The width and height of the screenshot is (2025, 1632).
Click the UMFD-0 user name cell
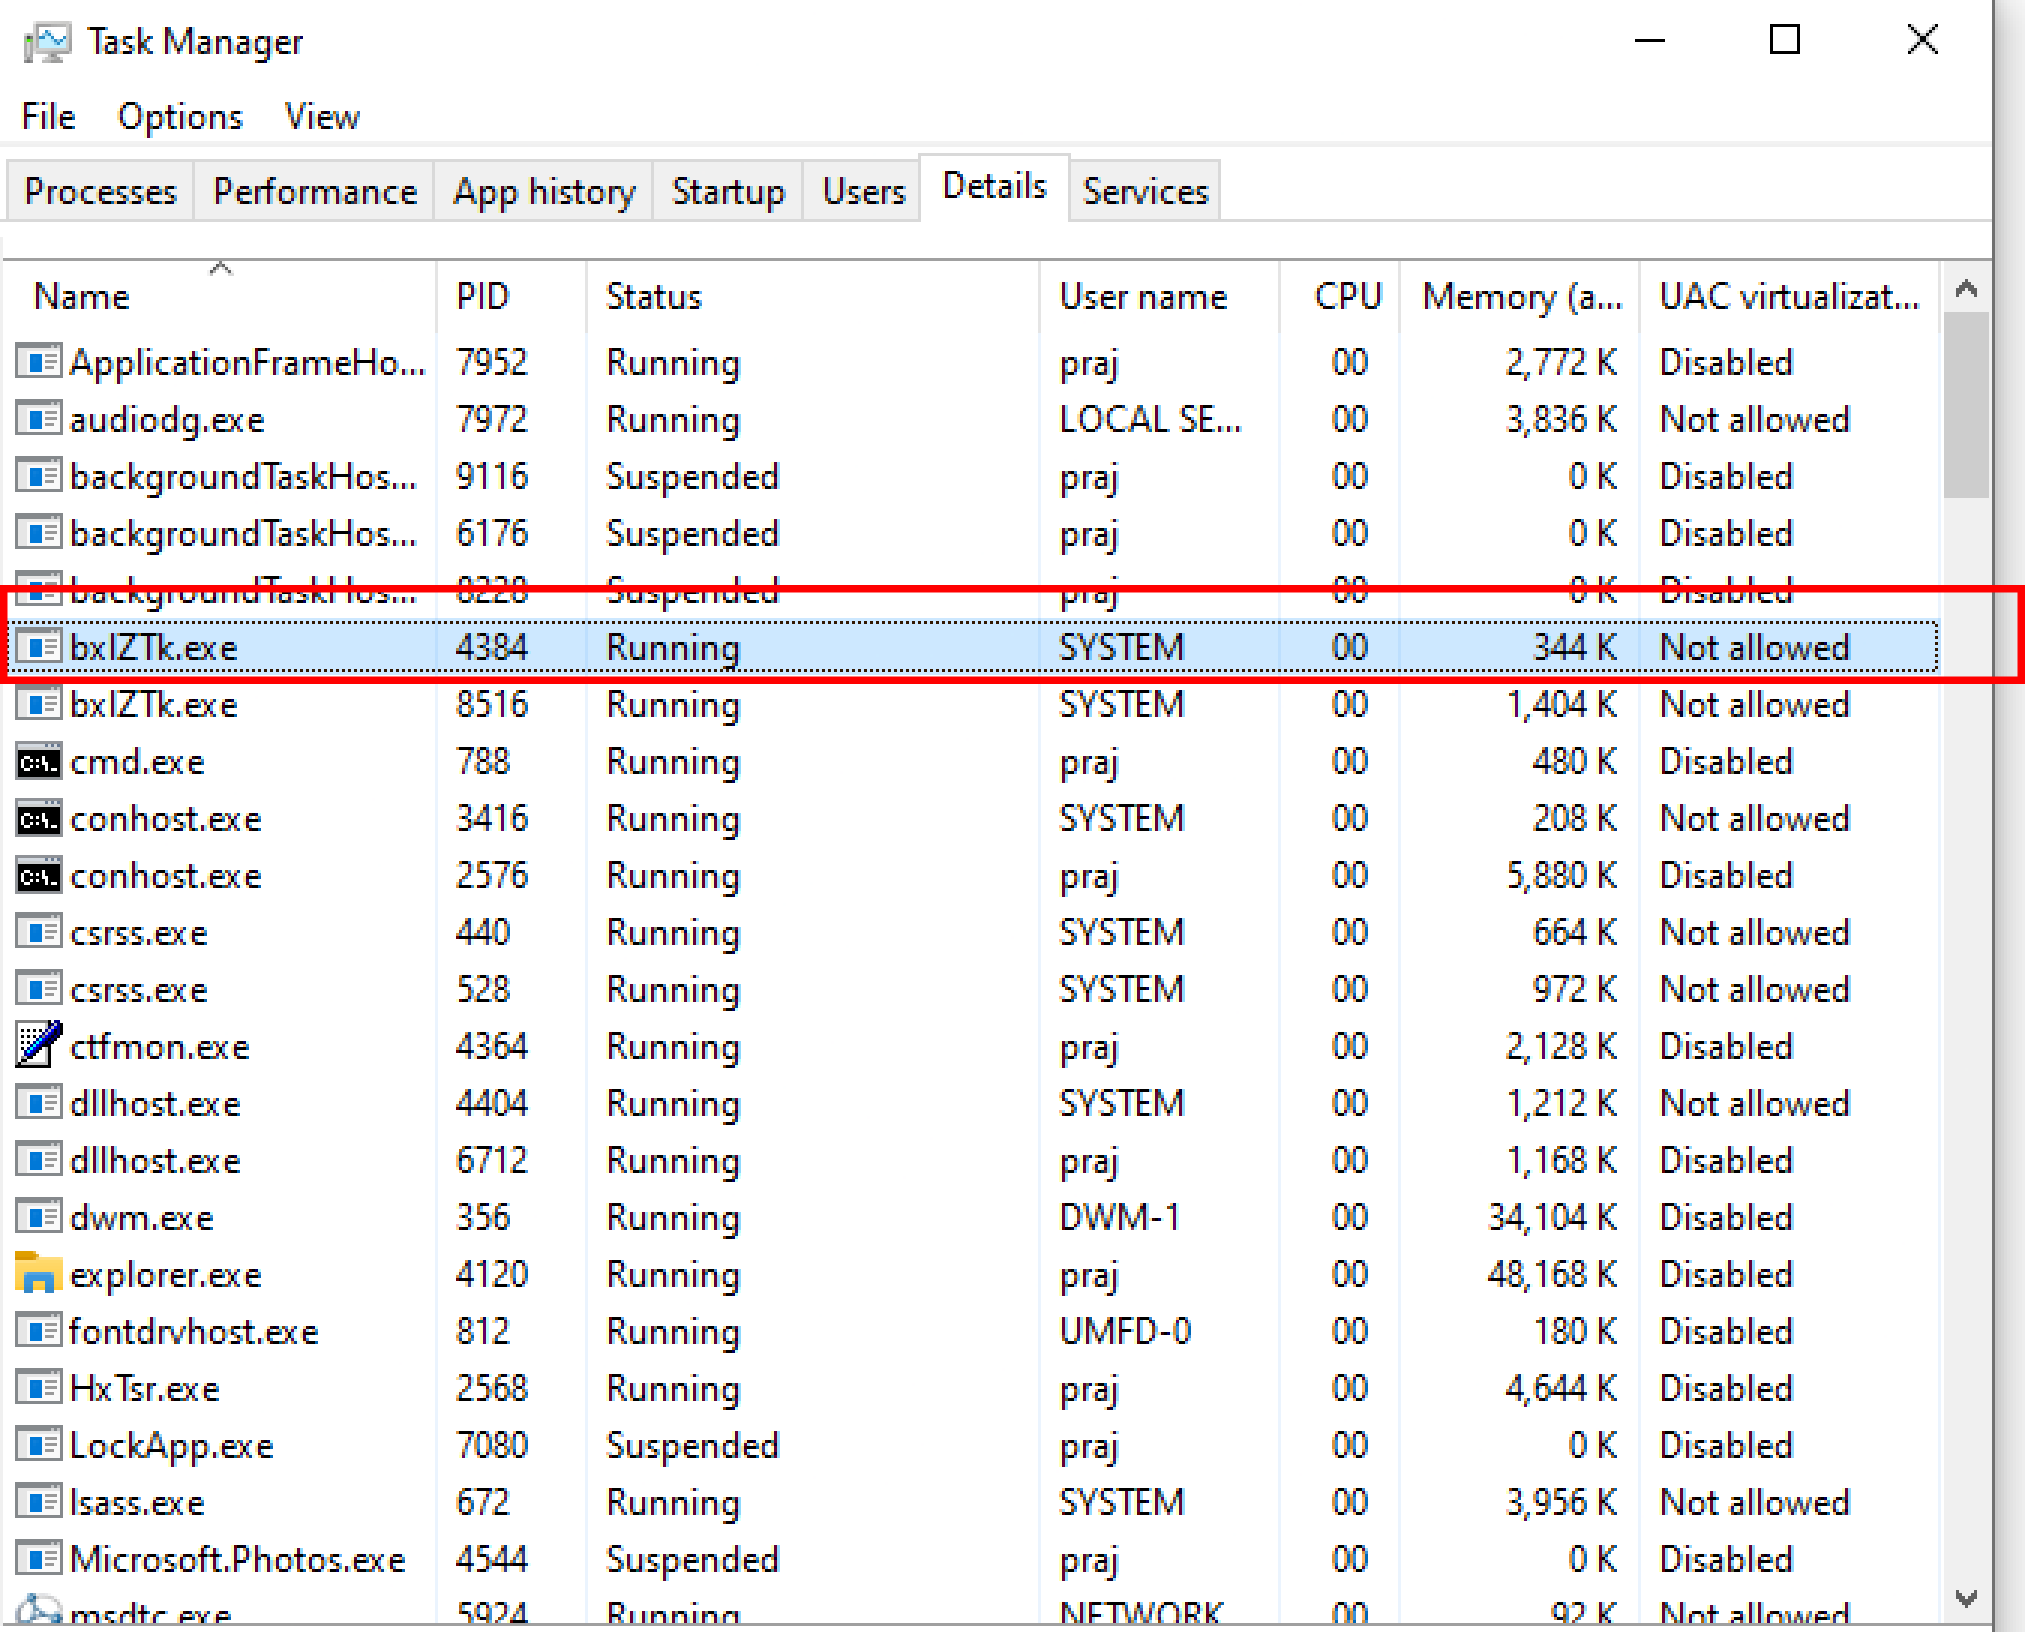click(x=1126, y=1332)
